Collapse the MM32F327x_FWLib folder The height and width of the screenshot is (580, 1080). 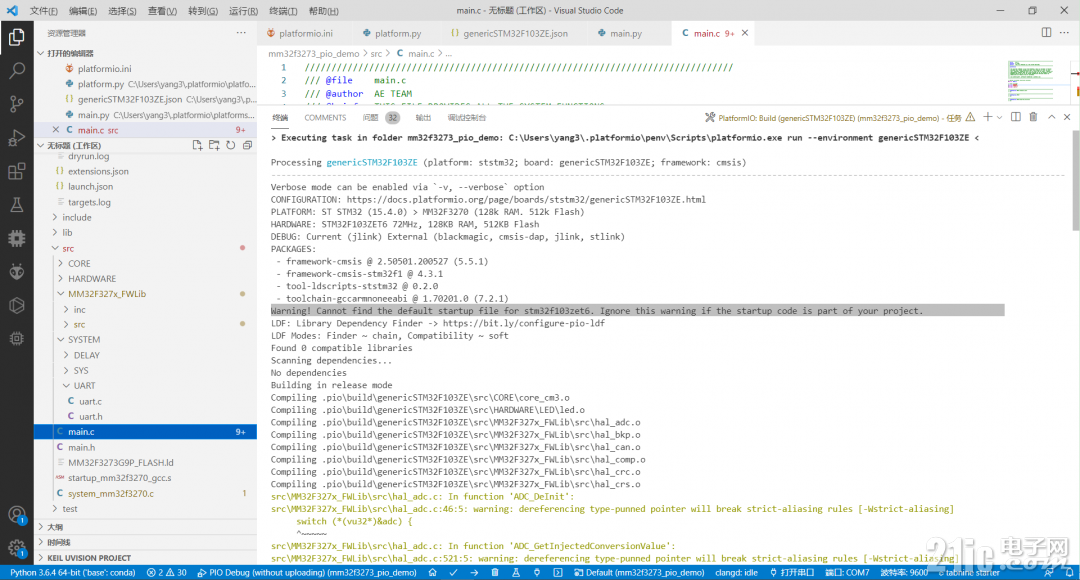(x=61, y=294)
